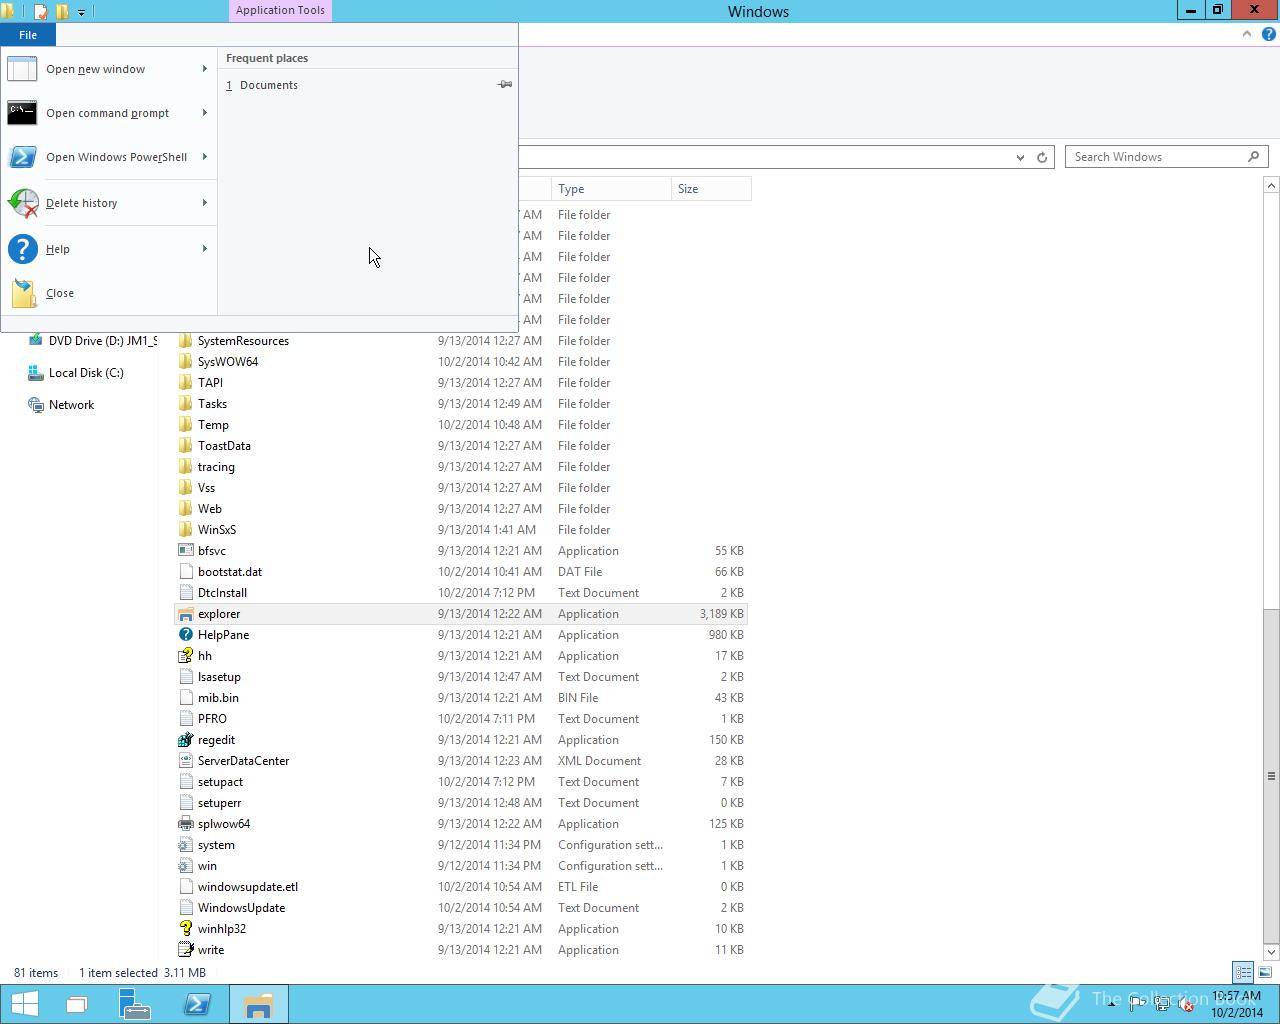Click the DVD Drive (D:) icon
Viewport: 1280px width, 1024px height.
click(35, 341)
